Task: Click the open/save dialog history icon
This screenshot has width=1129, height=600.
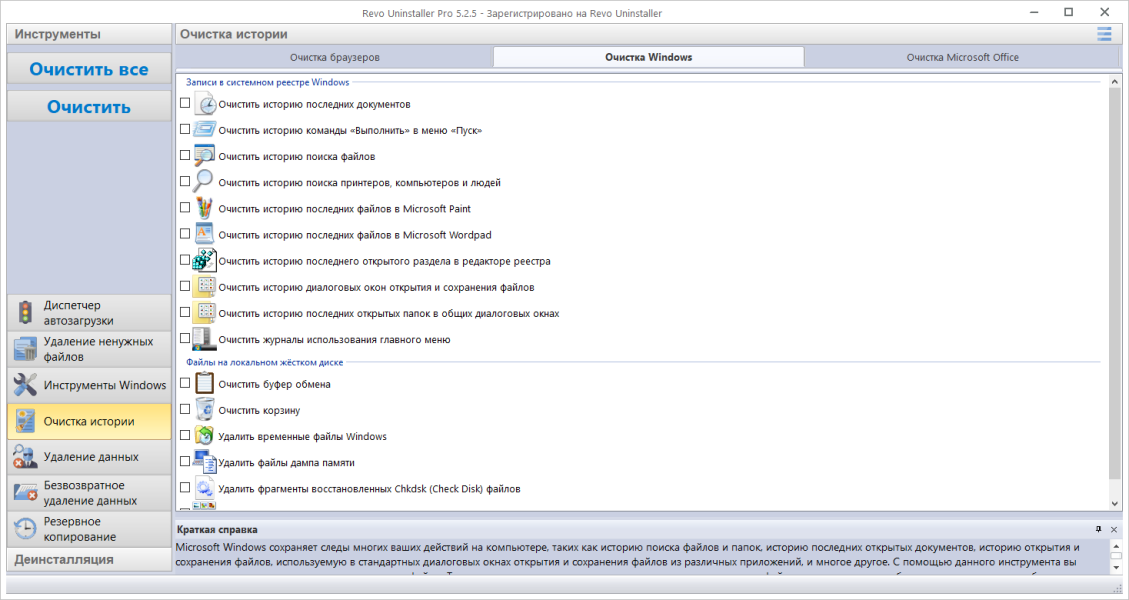Action: click(205, 287)
